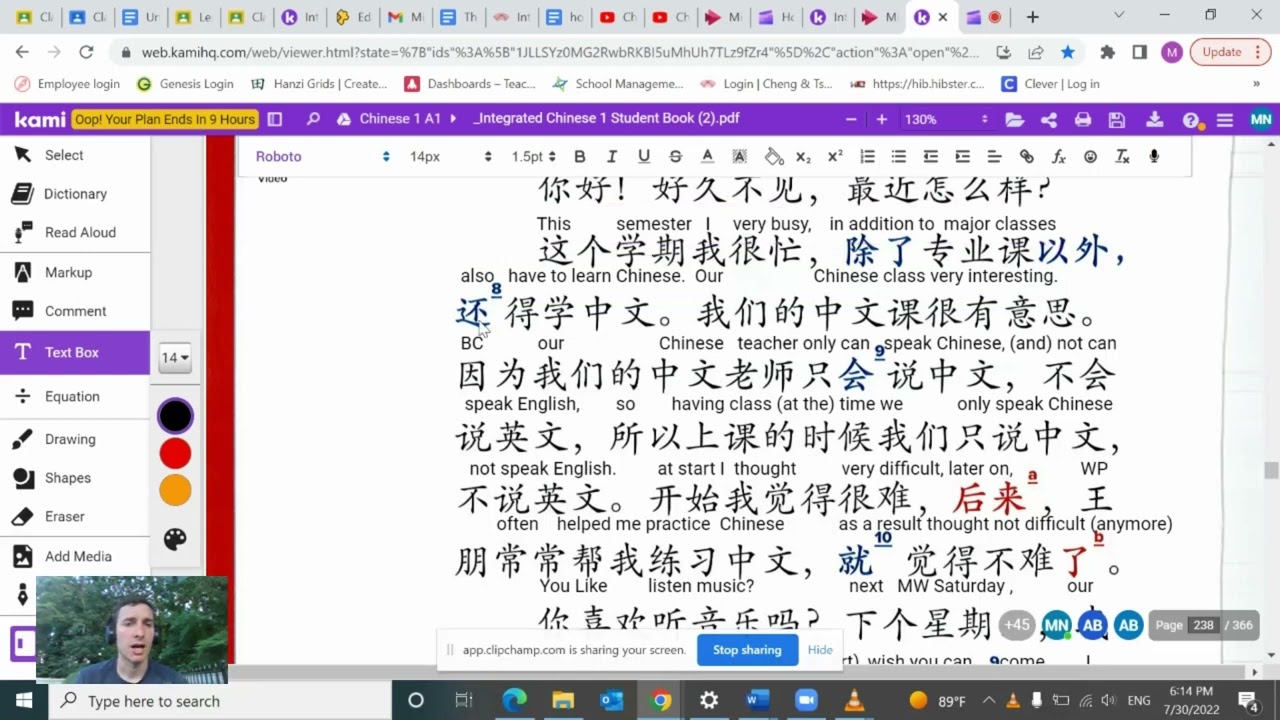Click the plan ends in 9 hours banner
This screenshot has height=720, width=1280.
click(165, 120)
